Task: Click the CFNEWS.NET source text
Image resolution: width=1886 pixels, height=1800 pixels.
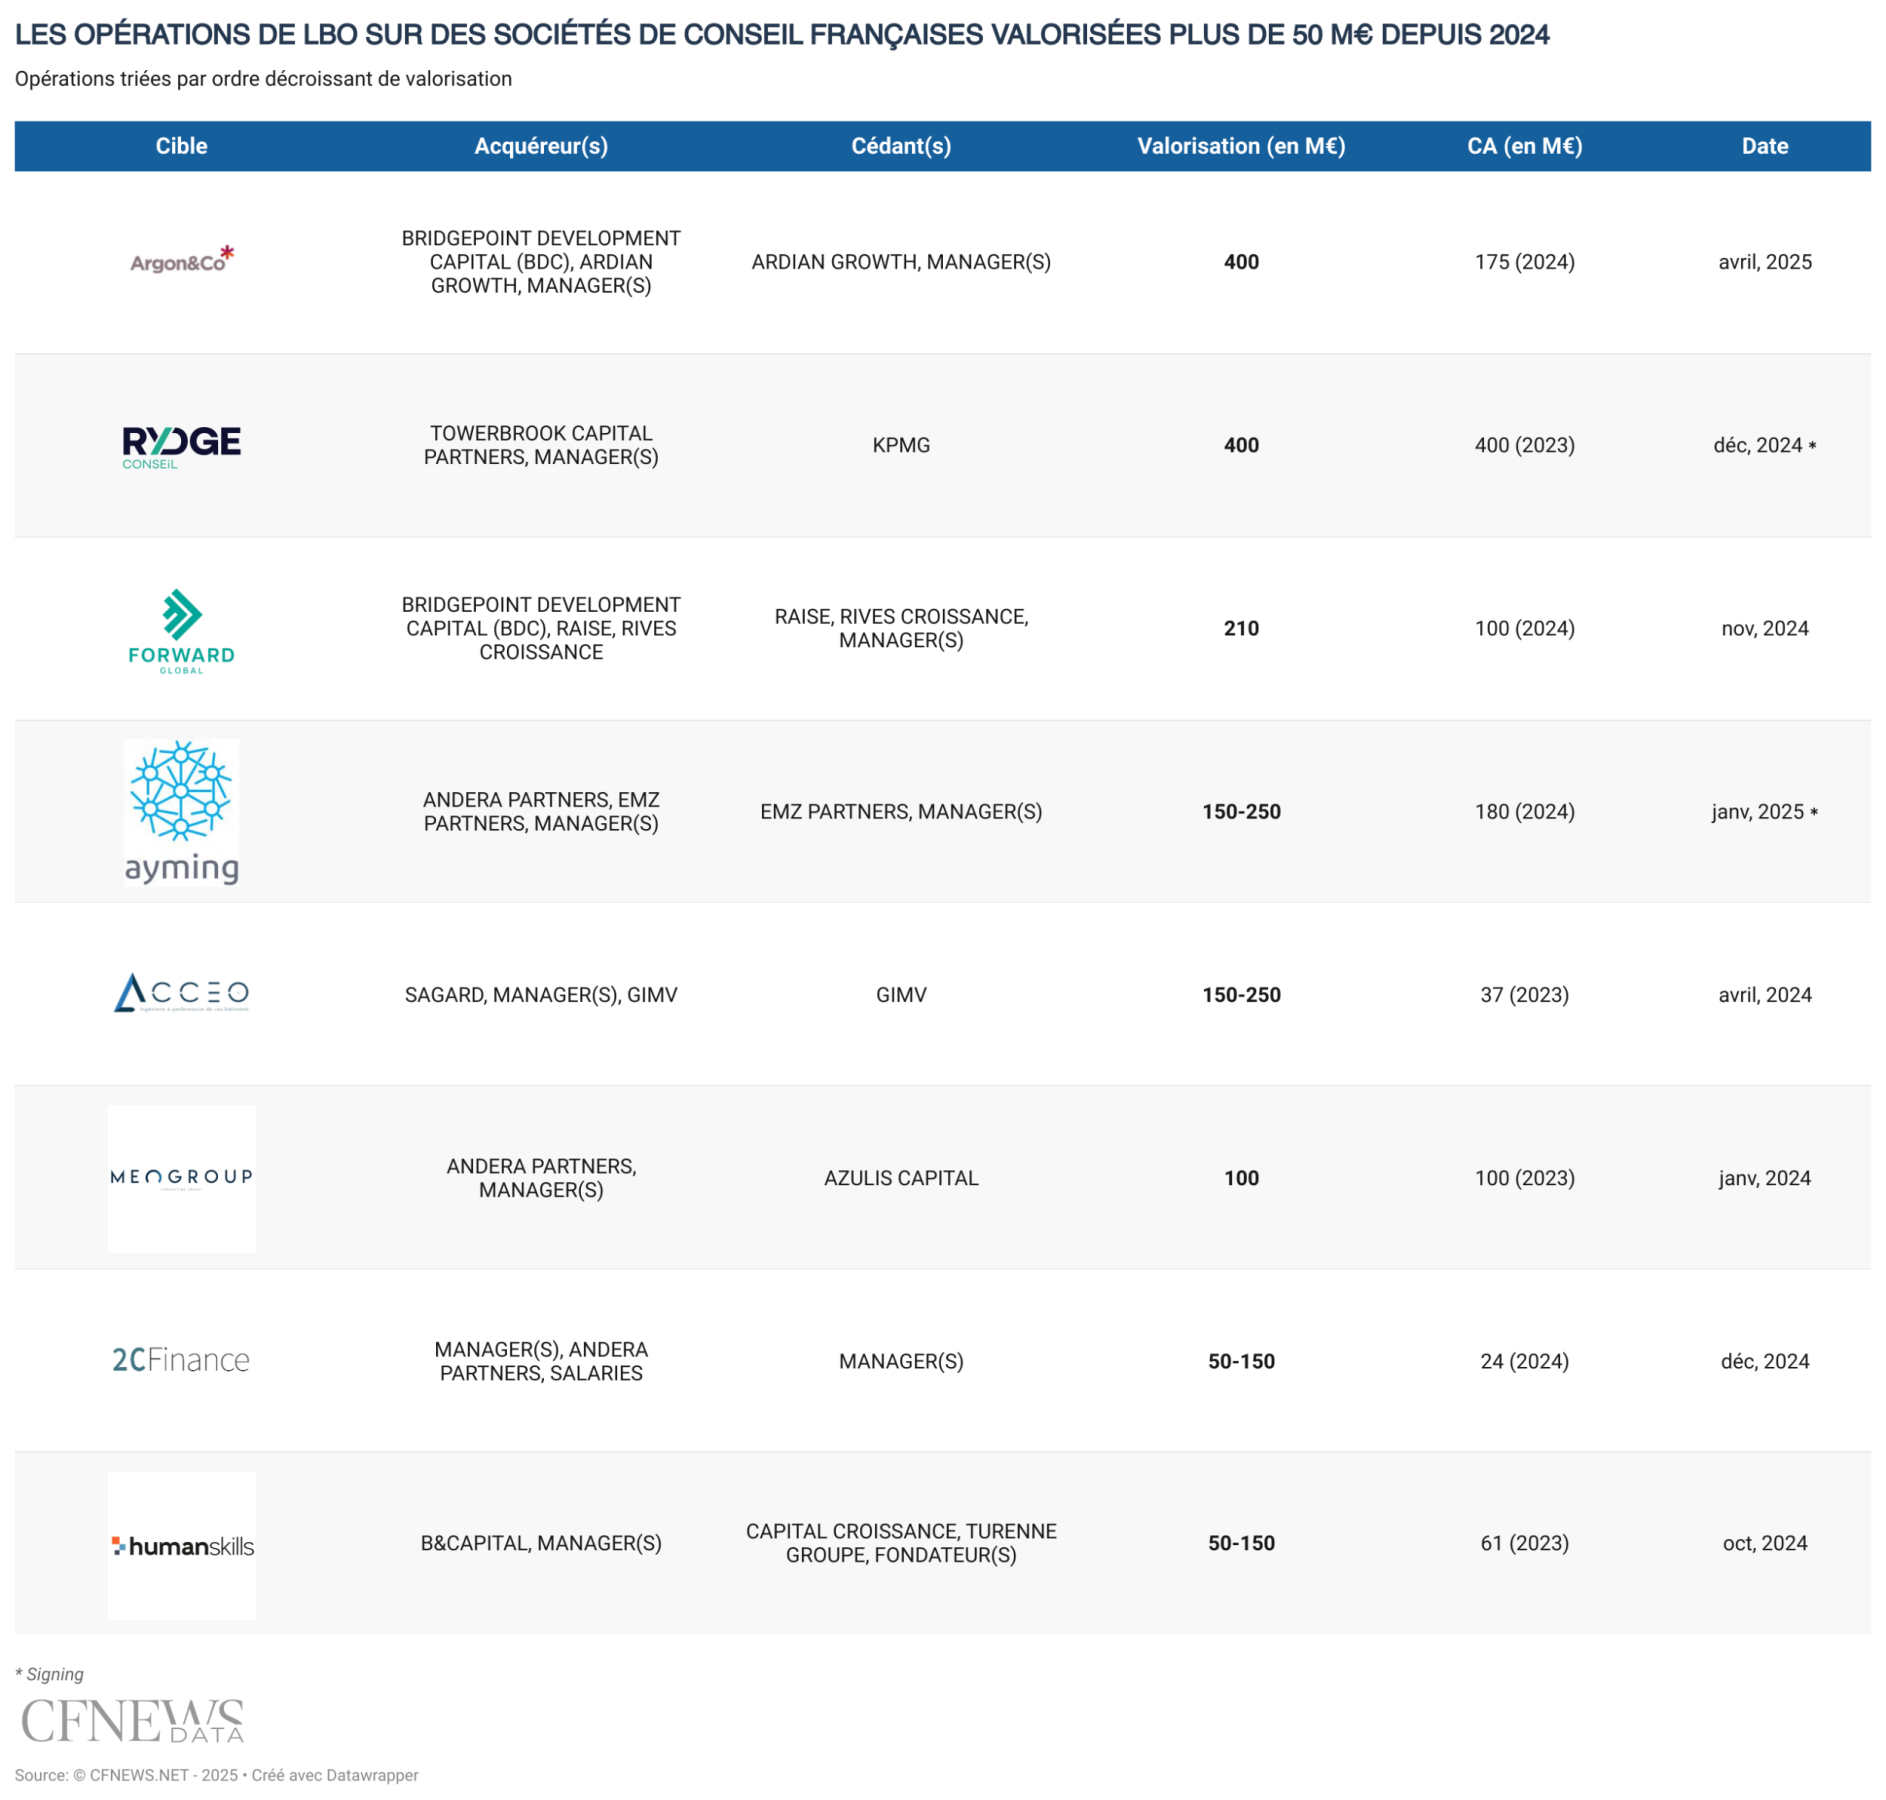Action: tap(139, 1775)
